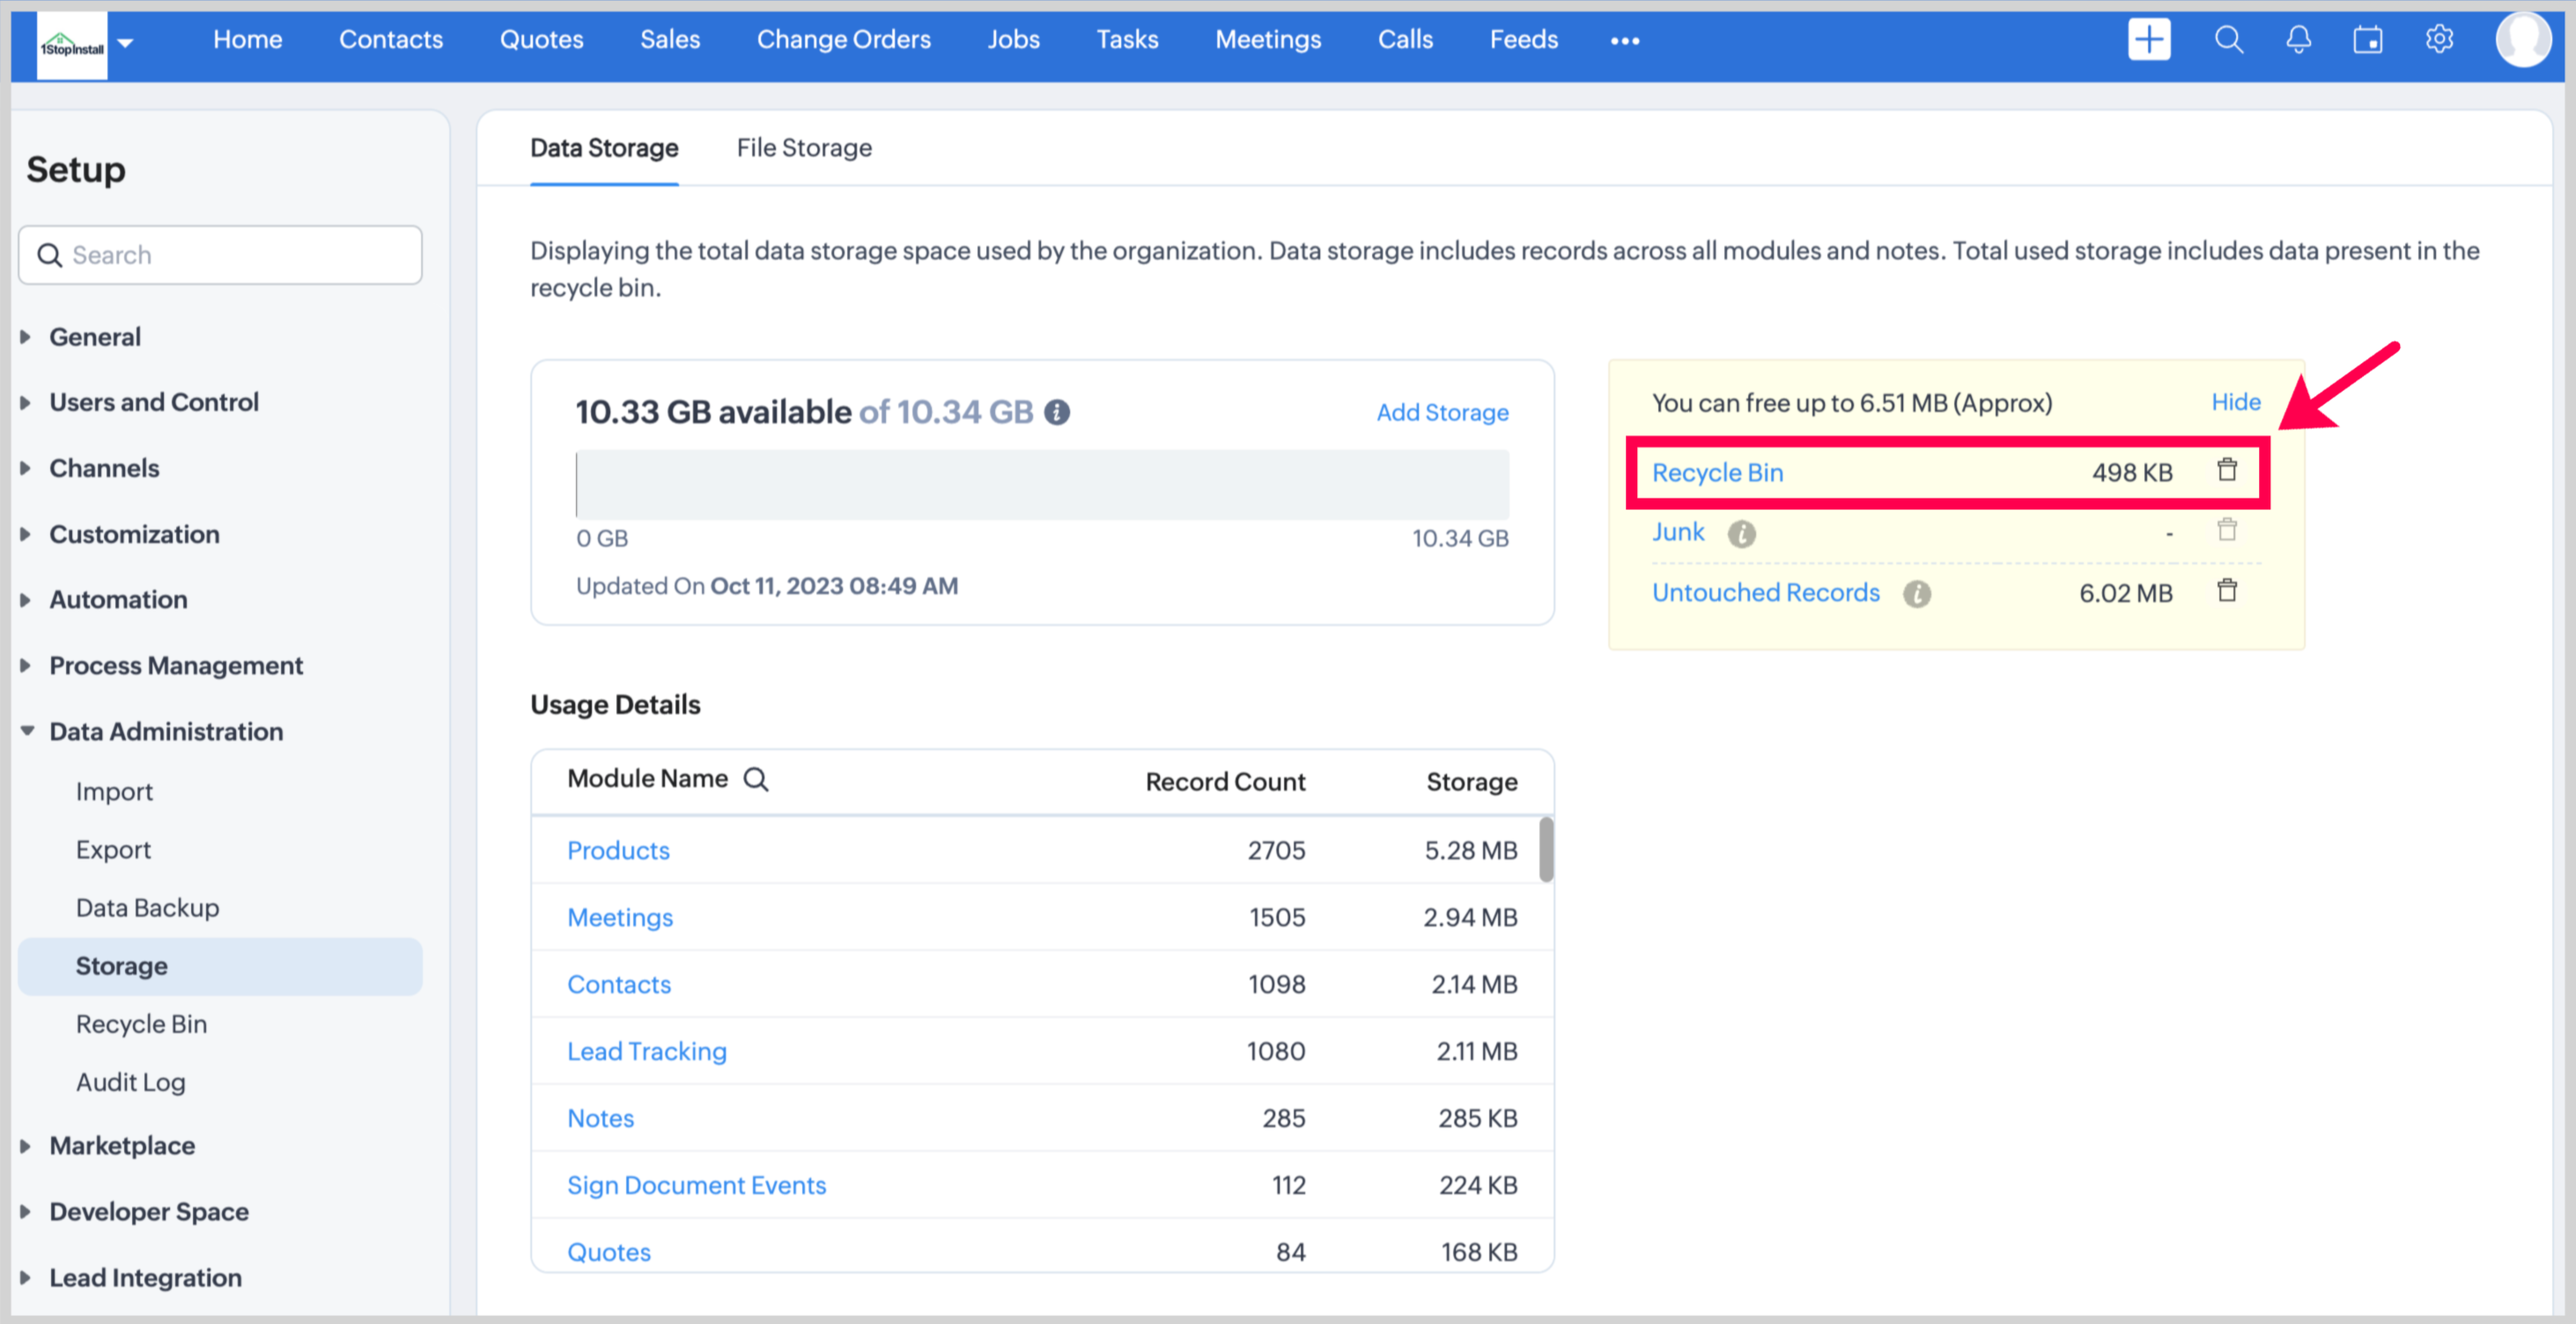The height and width of the screenshot is (1324, 2576).
Task: Click the plus create-new icon
Action: pos(2148,40)
